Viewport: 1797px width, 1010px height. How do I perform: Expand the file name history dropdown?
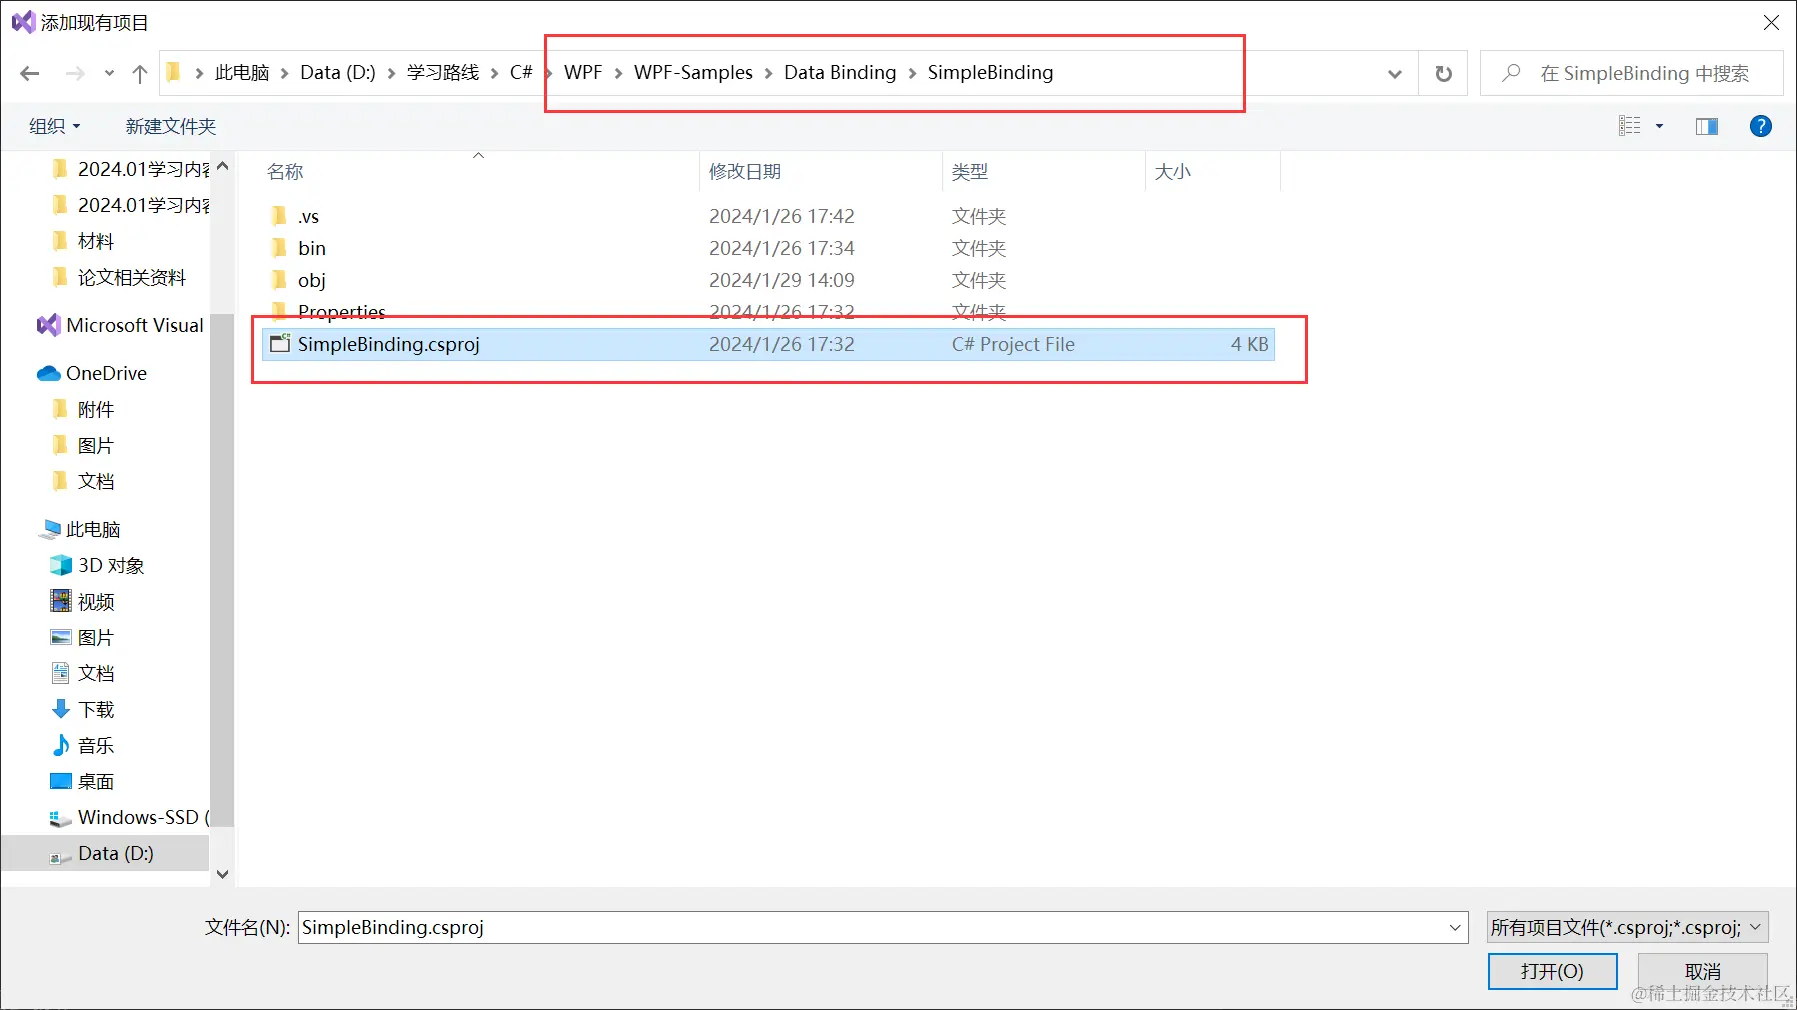[x=1455, y=927]
